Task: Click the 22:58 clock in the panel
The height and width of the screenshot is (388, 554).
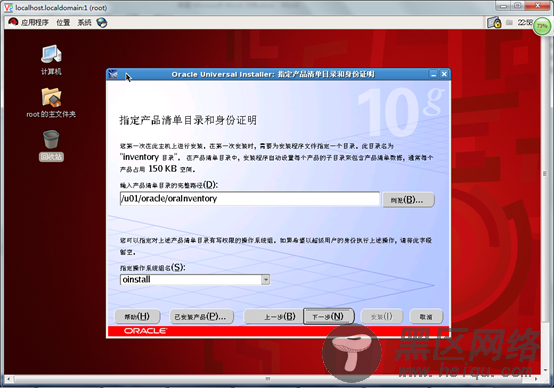Action: 525,23
